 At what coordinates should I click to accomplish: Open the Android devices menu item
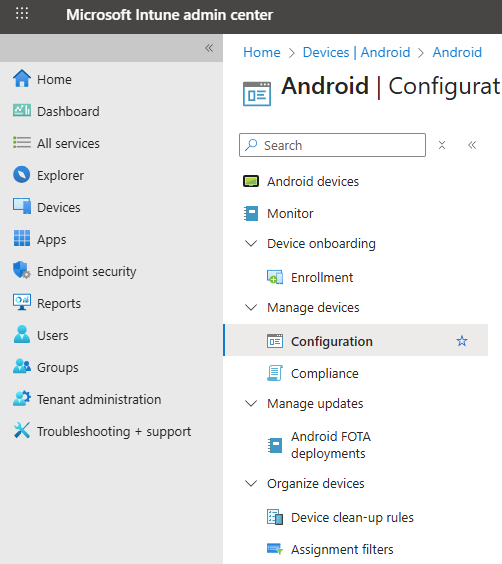tap(313, 181)
